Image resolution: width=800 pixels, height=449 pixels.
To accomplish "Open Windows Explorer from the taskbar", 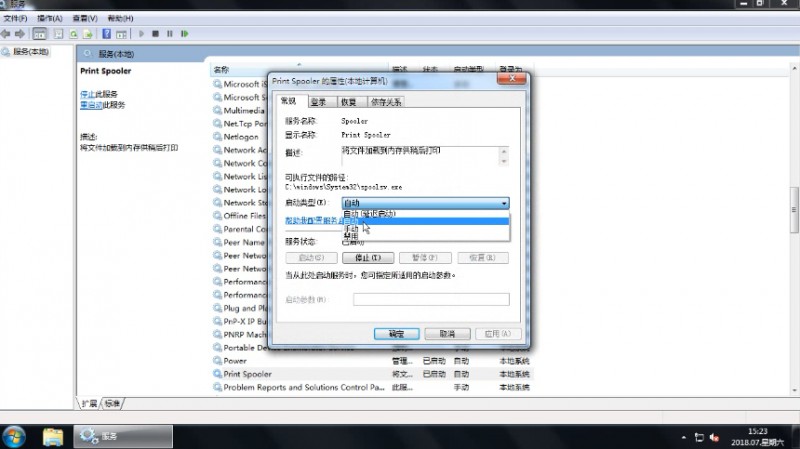I will point(53,437).
